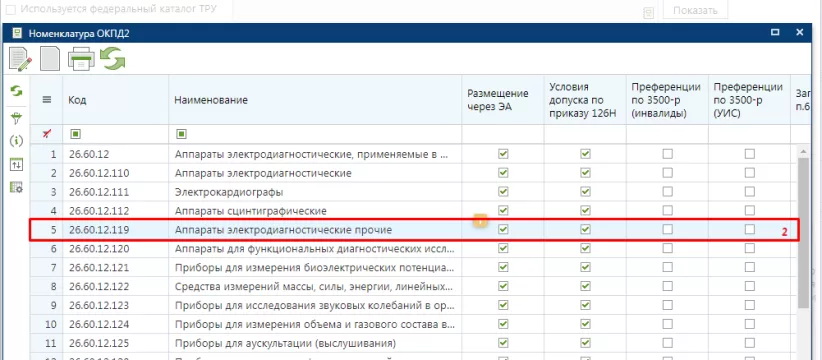Select Приборы для измерения биоэлектрических потенциалов row
The width and height of the screenshot is (822, 360).
tap(315, 267)
